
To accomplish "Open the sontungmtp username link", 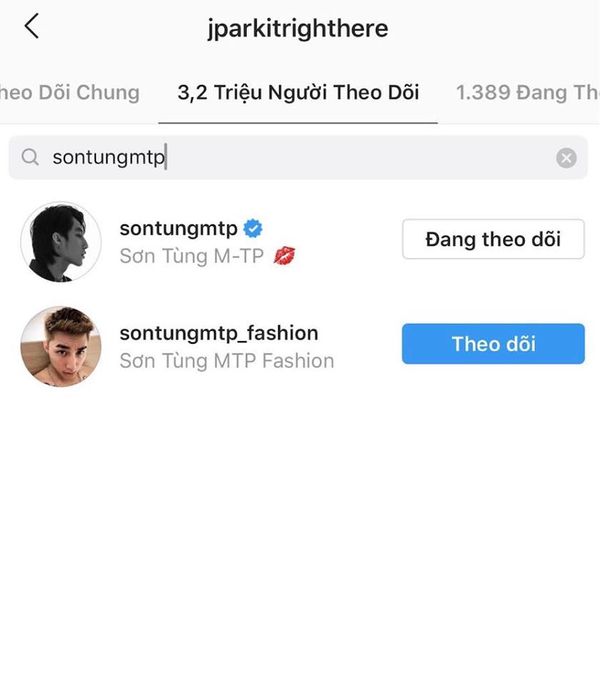I will 178,229.
